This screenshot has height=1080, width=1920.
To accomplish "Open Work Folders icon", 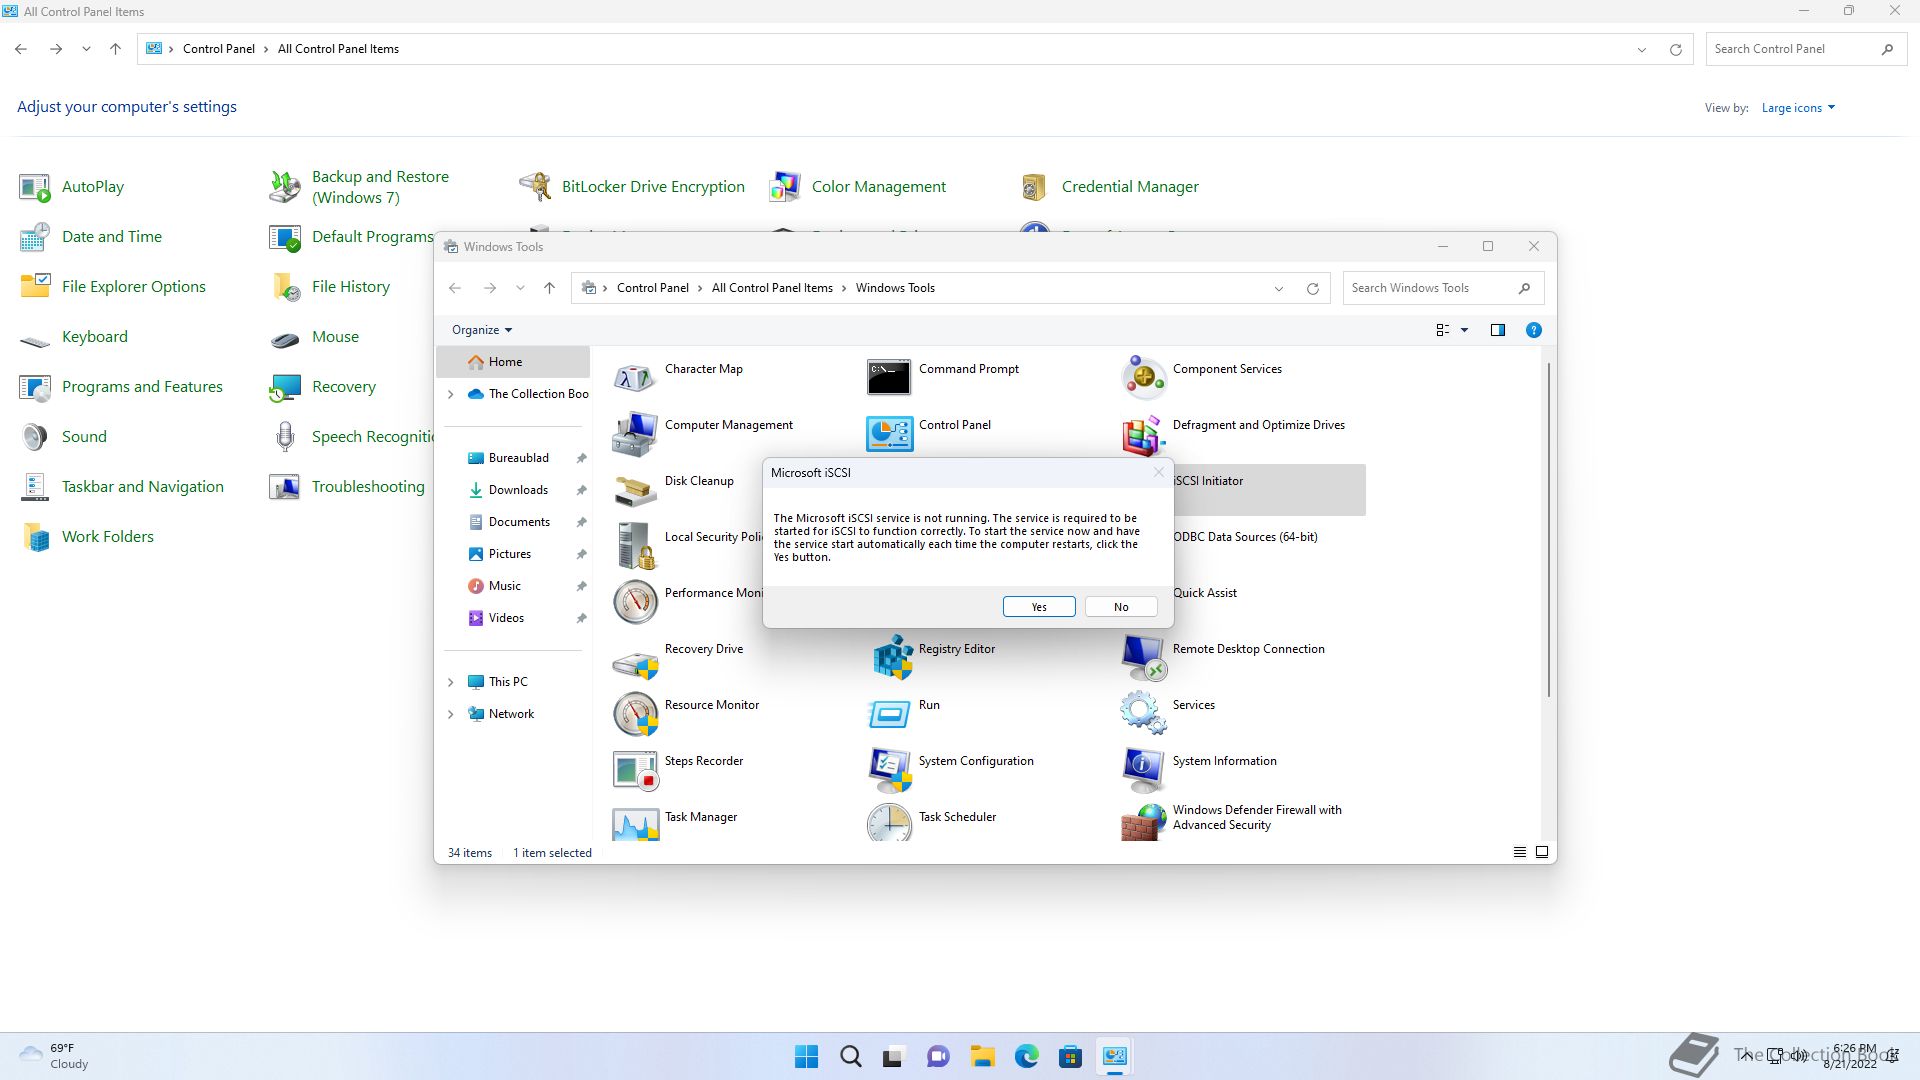I will [x=35, y=537].
